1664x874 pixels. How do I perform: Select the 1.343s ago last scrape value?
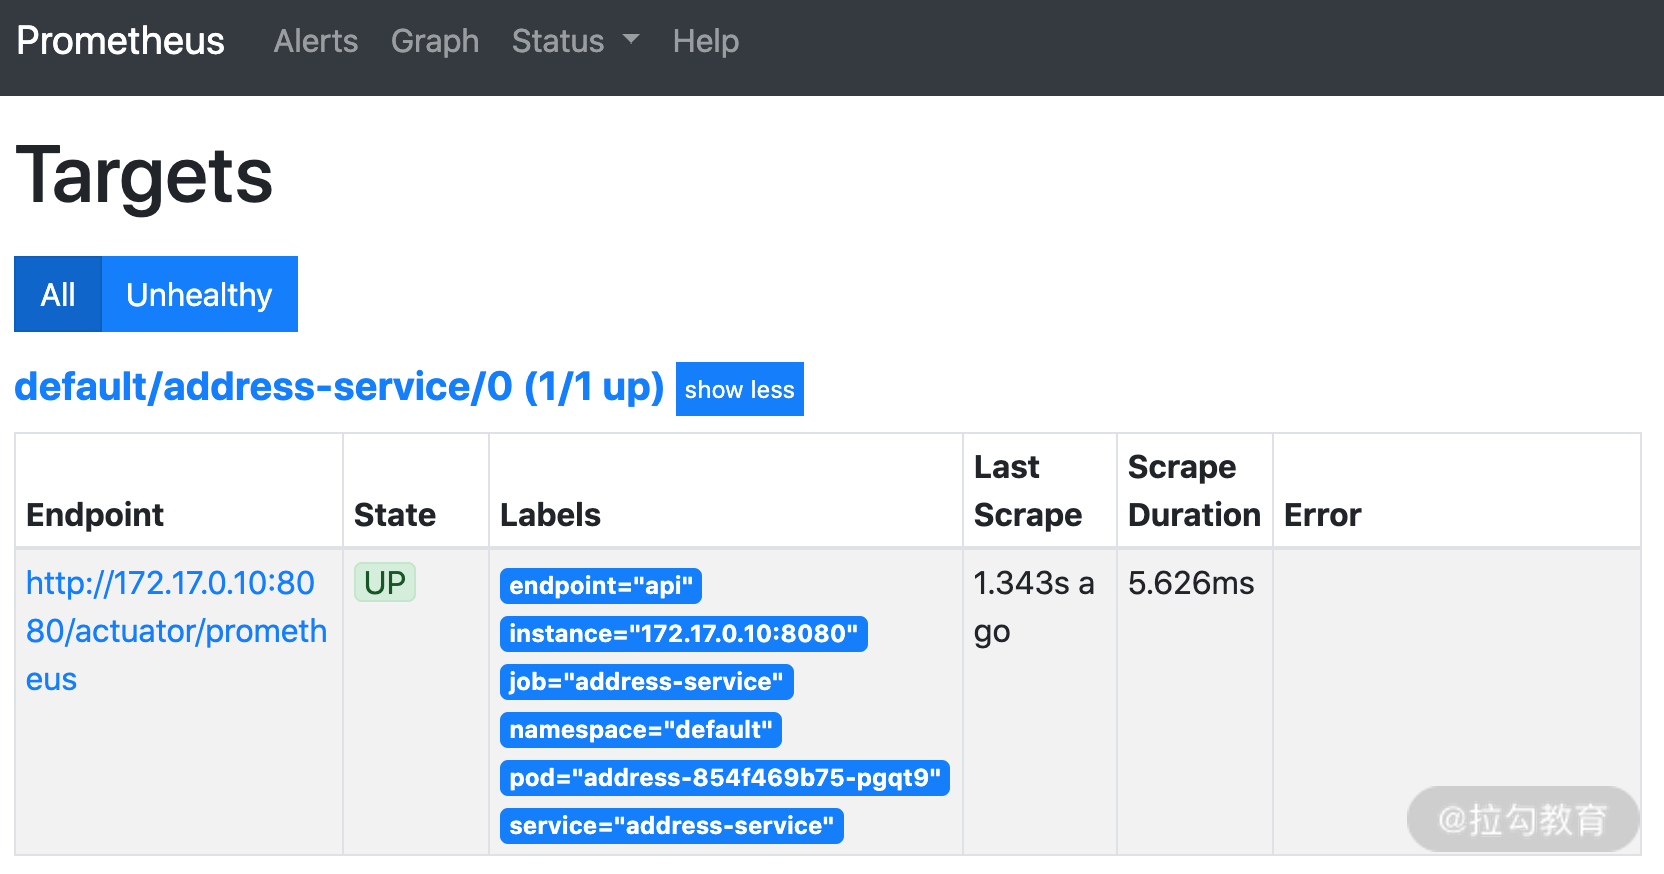point(1034,607)
